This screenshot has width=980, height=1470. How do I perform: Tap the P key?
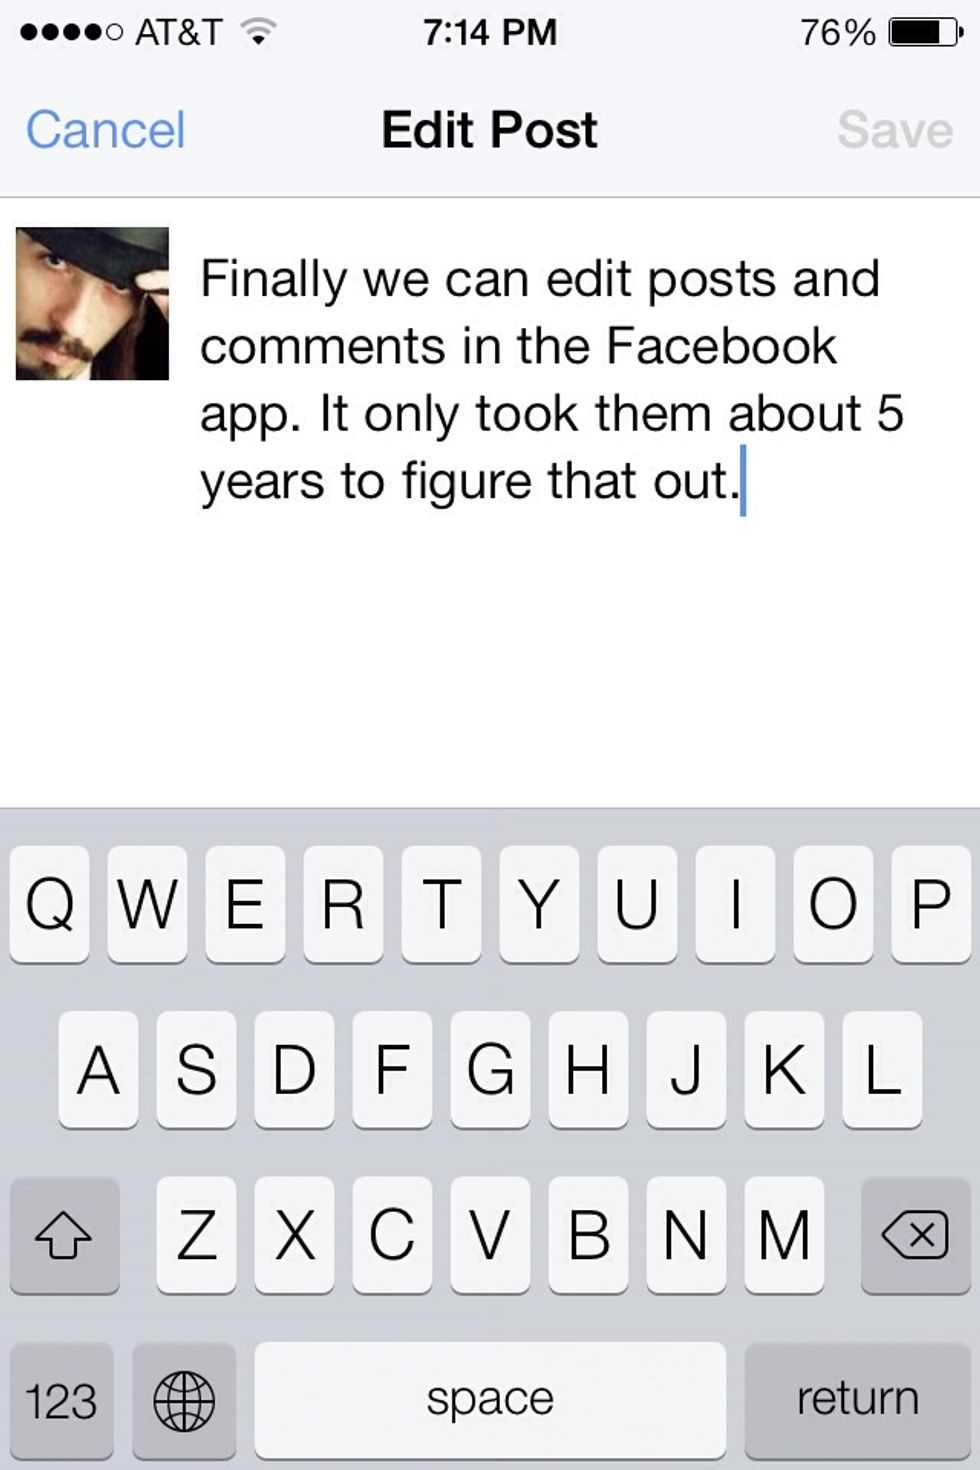pos(931,904)
